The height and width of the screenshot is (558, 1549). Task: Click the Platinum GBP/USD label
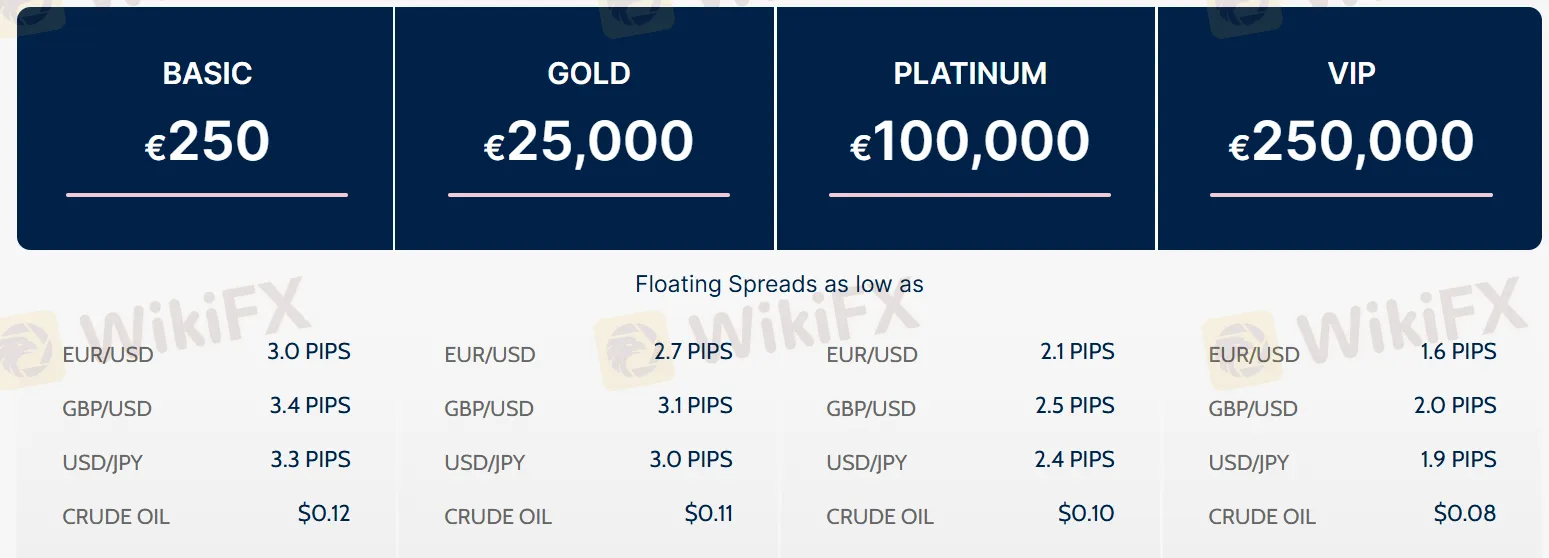pos(871,408)
